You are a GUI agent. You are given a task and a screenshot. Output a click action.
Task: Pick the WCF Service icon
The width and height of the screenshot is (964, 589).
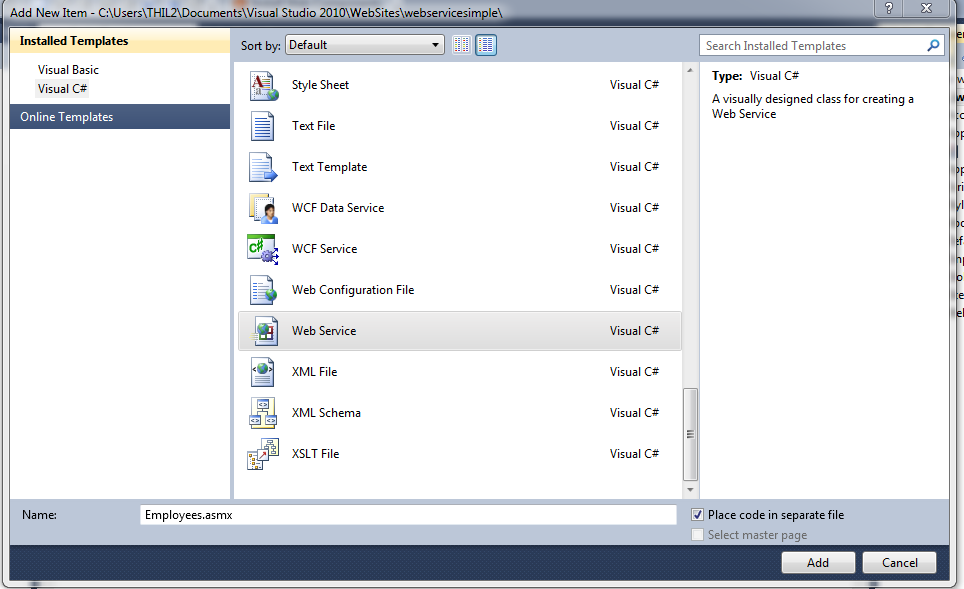[x=262, y=250]
